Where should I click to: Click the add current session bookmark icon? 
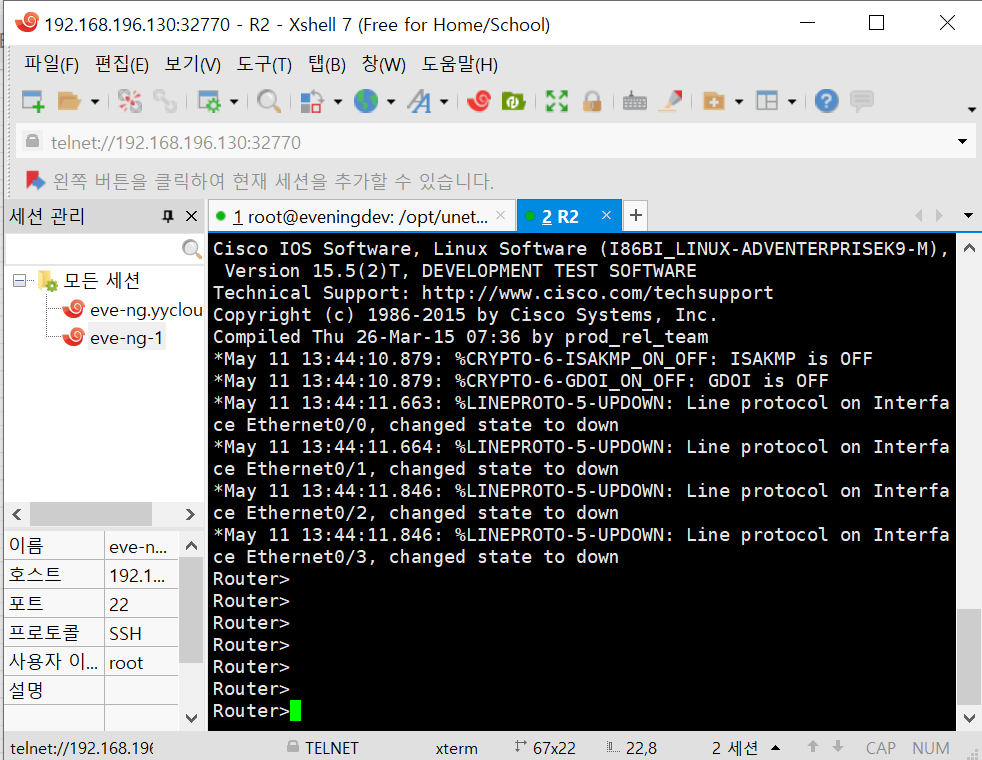click(x=36, y=181)
